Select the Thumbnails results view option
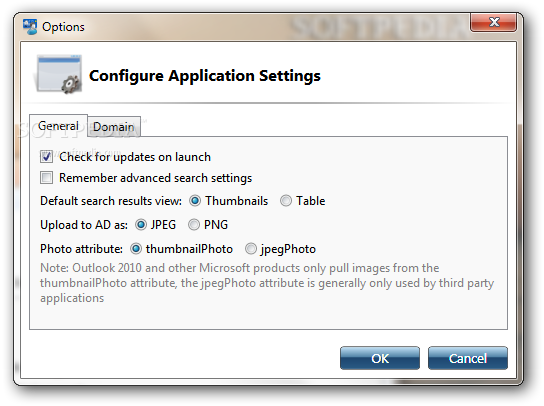 [x=195, y=201]
